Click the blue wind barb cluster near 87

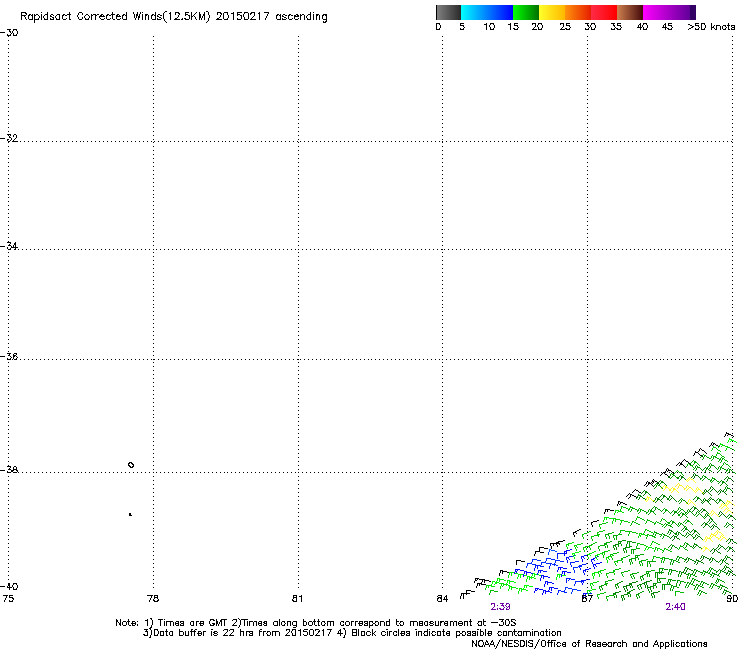pos(557,571)
